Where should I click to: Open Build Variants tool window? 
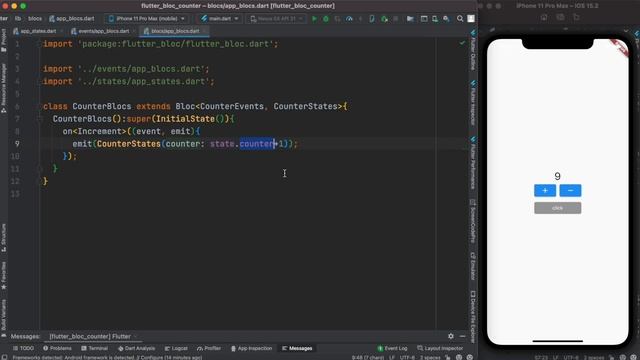4,318
